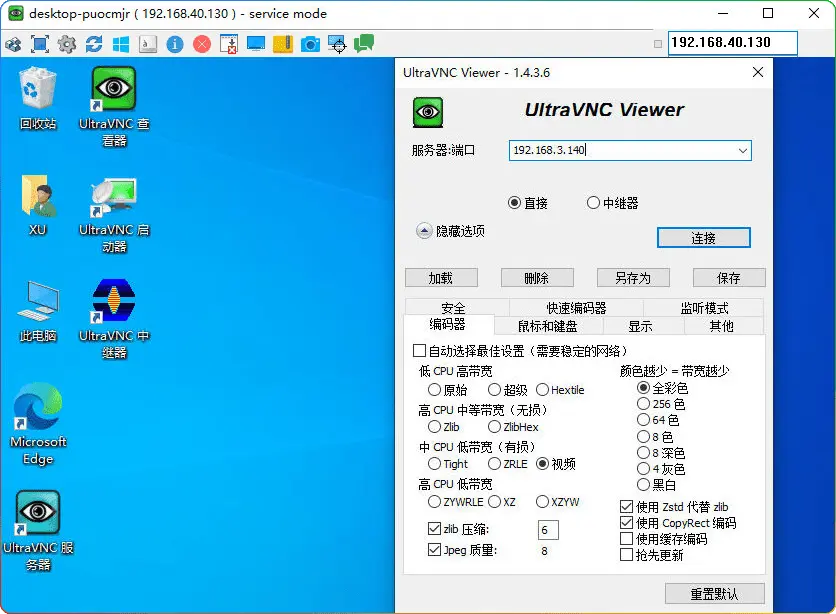The width and height of the screenshot is (836, 614).
Task: Open the 服务器:端口 dropdown arrow
Action: click(743, 151)
